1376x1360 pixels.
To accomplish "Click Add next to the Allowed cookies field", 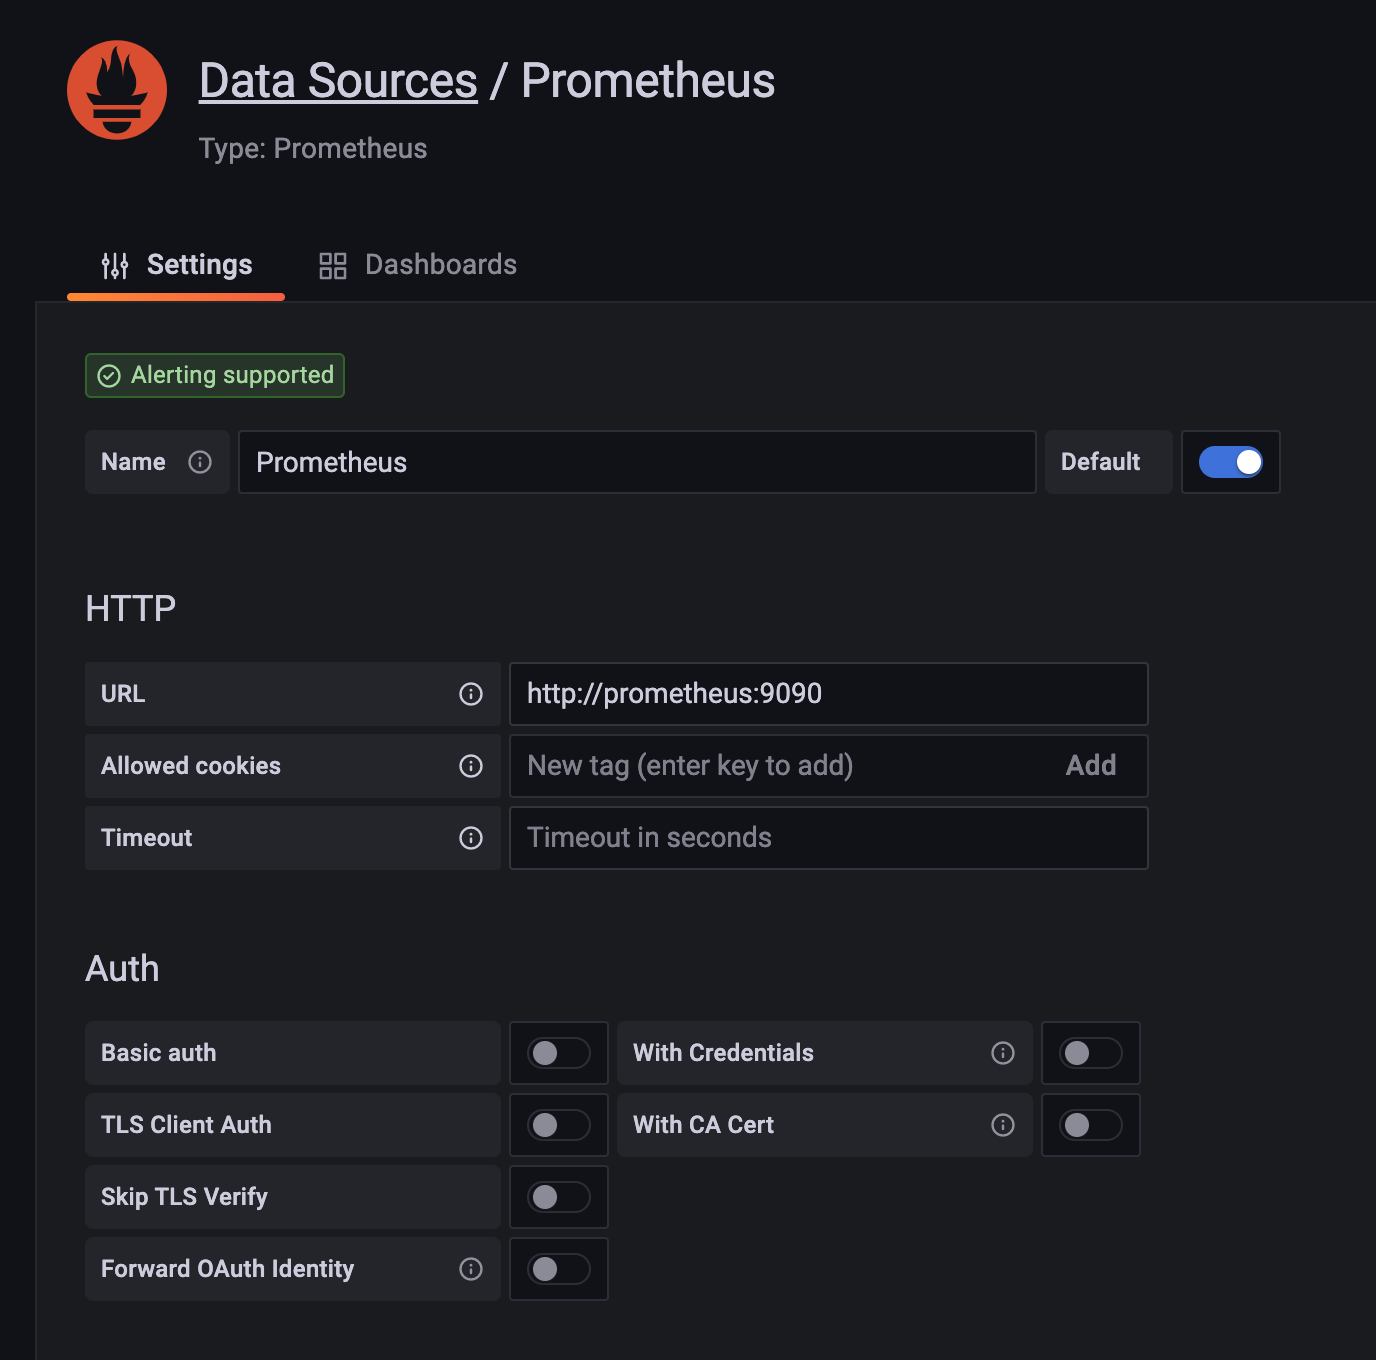I will (1090, 766).
